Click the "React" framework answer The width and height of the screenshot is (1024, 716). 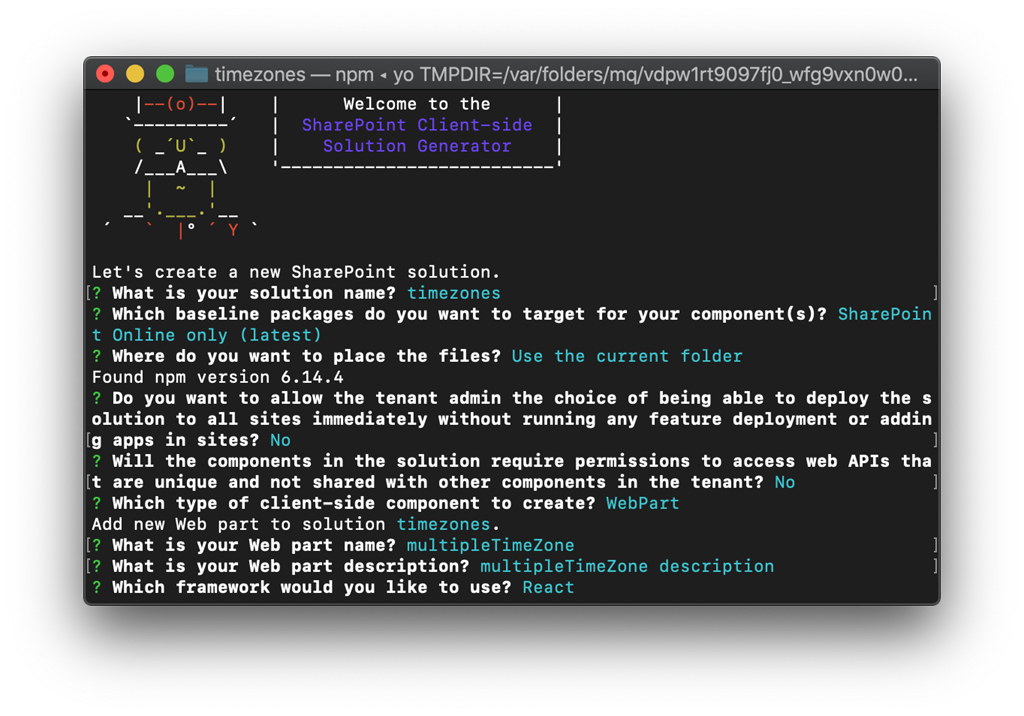[548, 587]
